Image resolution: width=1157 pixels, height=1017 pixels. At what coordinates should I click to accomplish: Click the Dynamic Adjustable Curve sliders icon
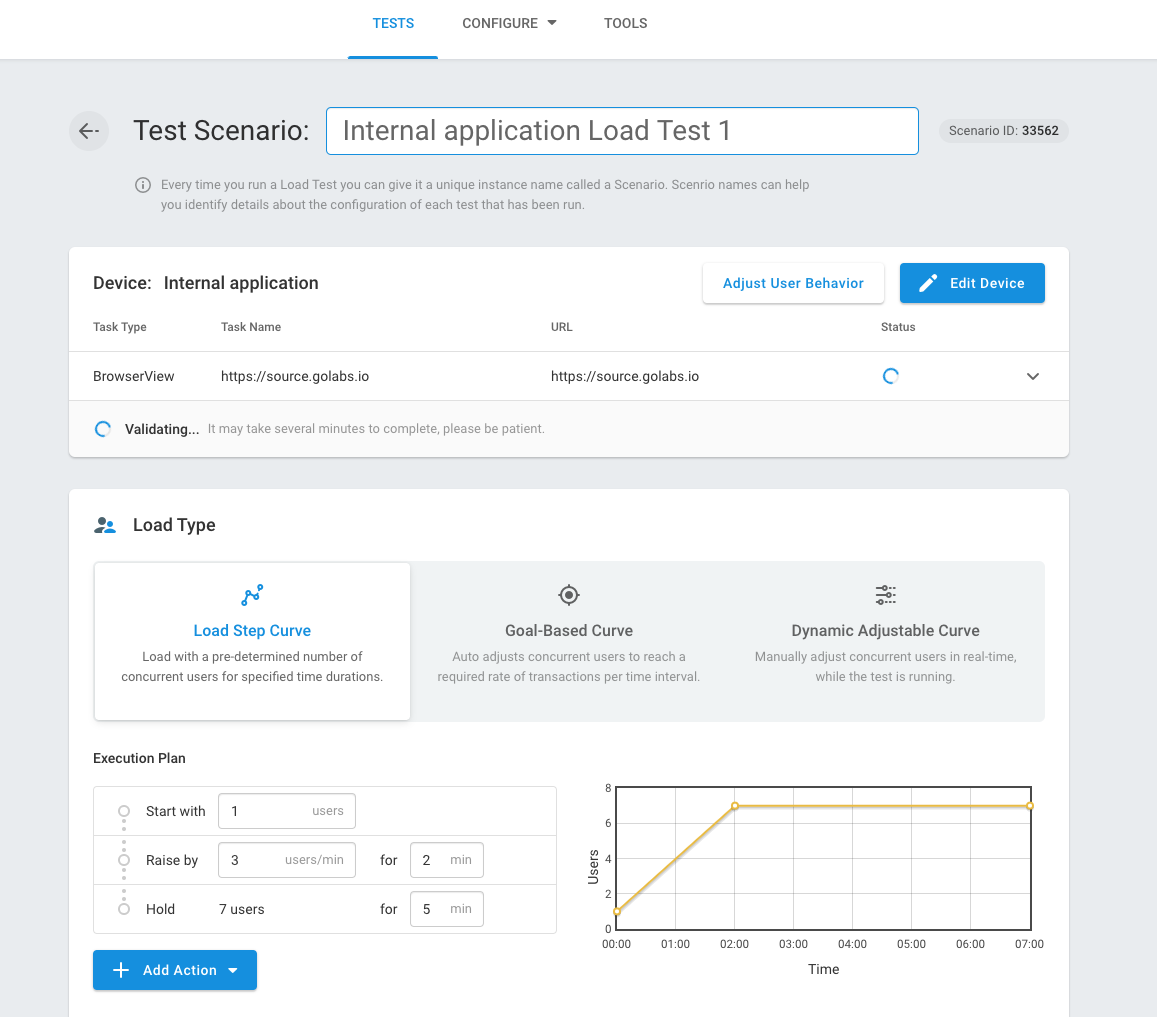(885, 595)
